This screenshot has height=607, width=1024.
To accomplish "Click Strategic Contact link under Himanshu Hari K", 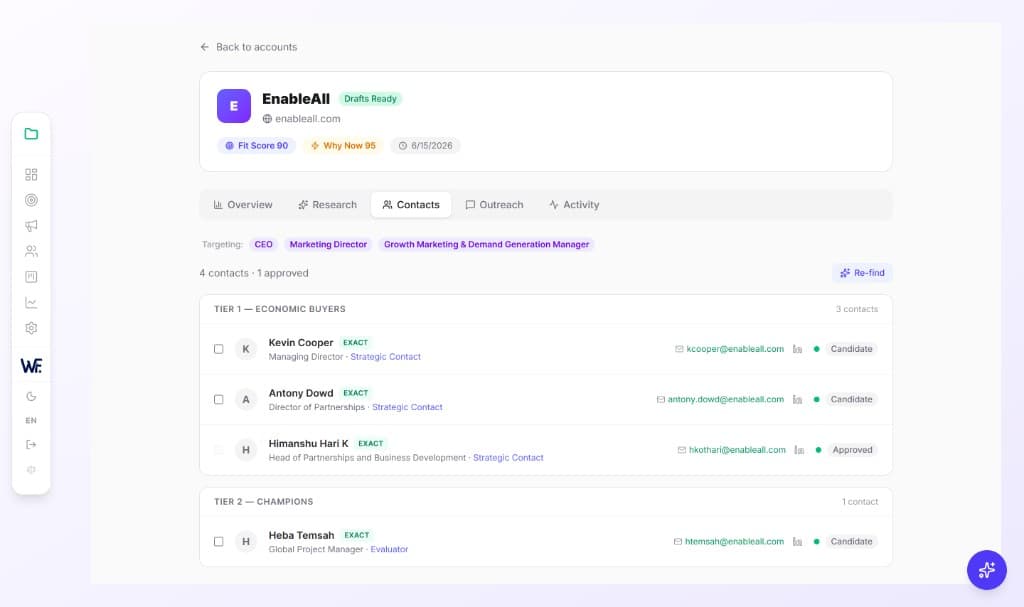I will (508, 457).
